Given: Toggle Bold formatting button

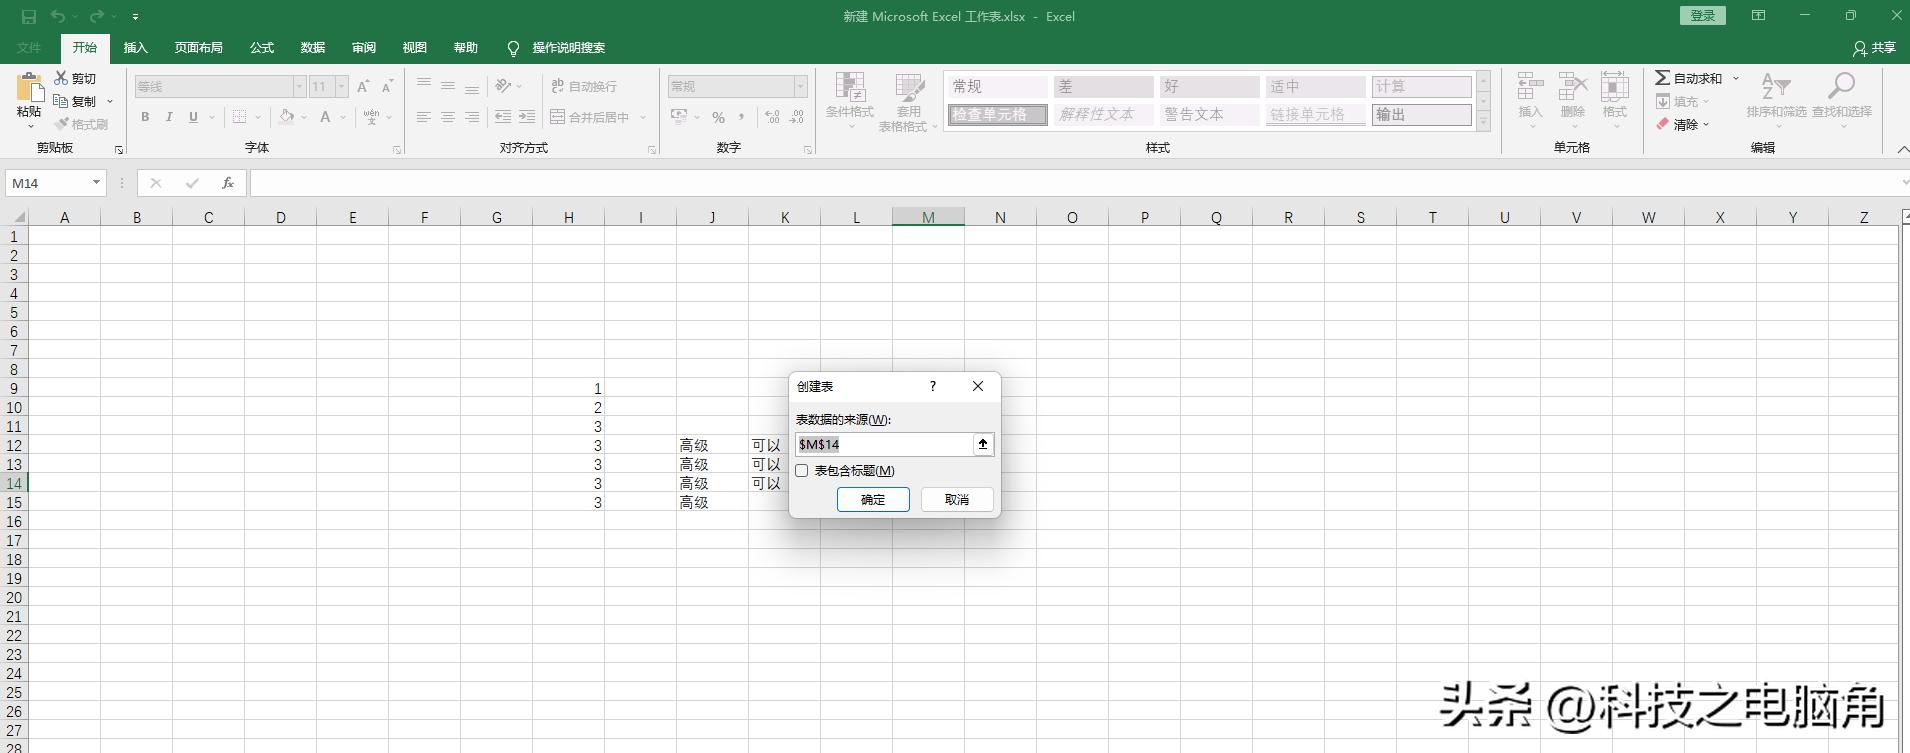Looking at the screenshot, I should [x=145, y=117].
